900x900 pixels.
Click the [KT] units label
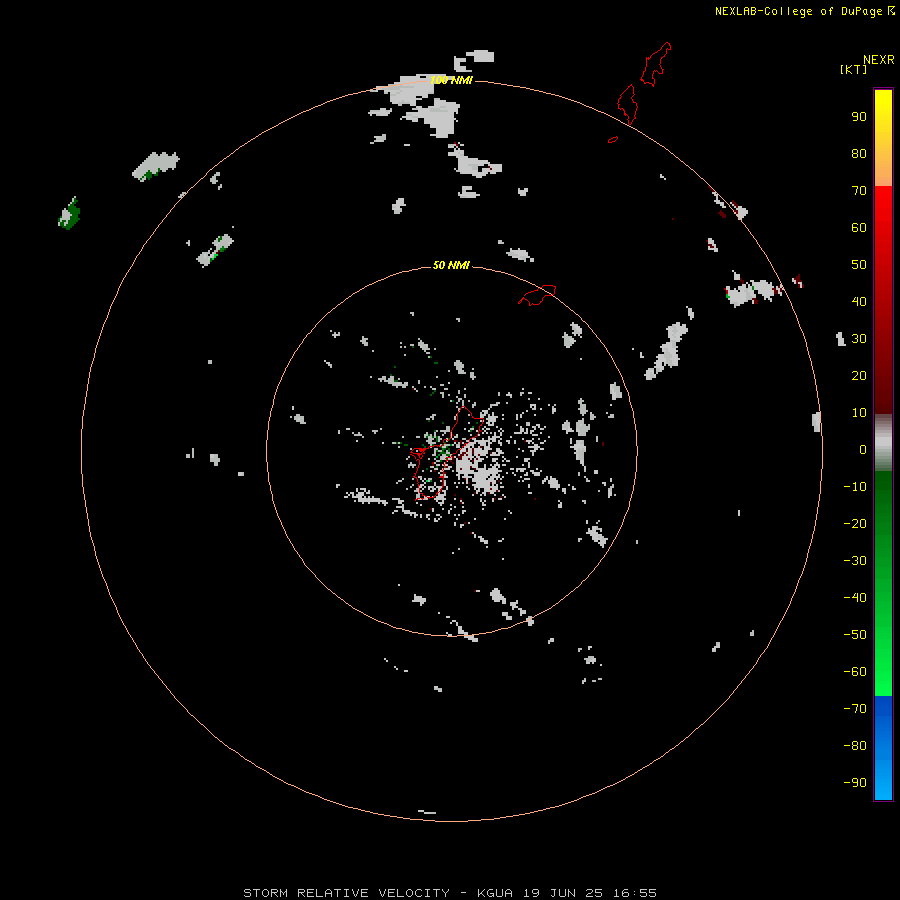pyautogui.click(x=853, y=69)
